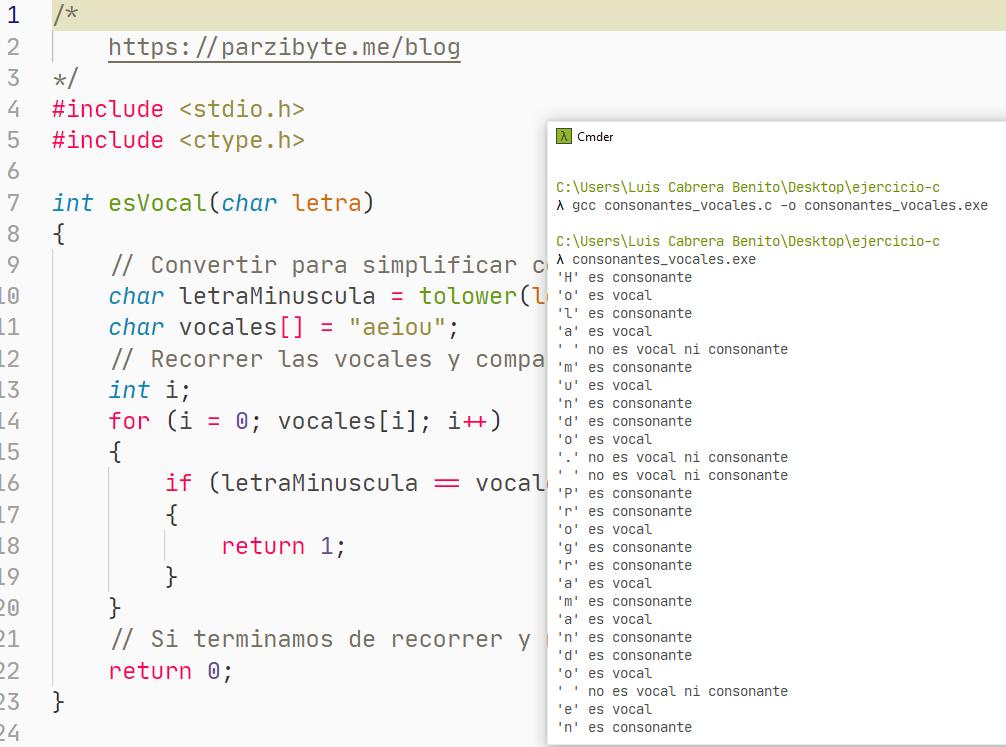Click the "'g' es consonante" output line
The image size is (1006, 747).
[x=624, y=547]
